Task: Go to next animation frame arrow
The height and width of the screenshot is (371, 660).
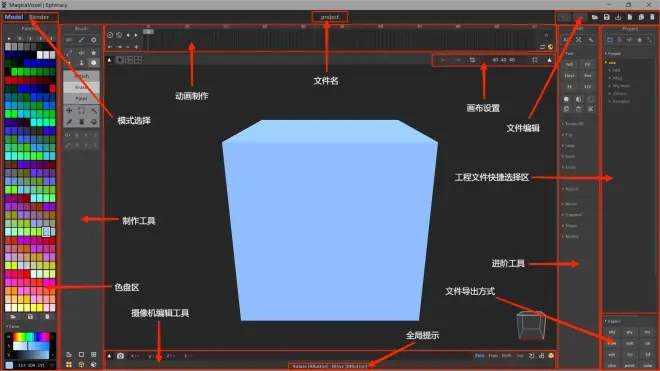Action: coord(136,35)
